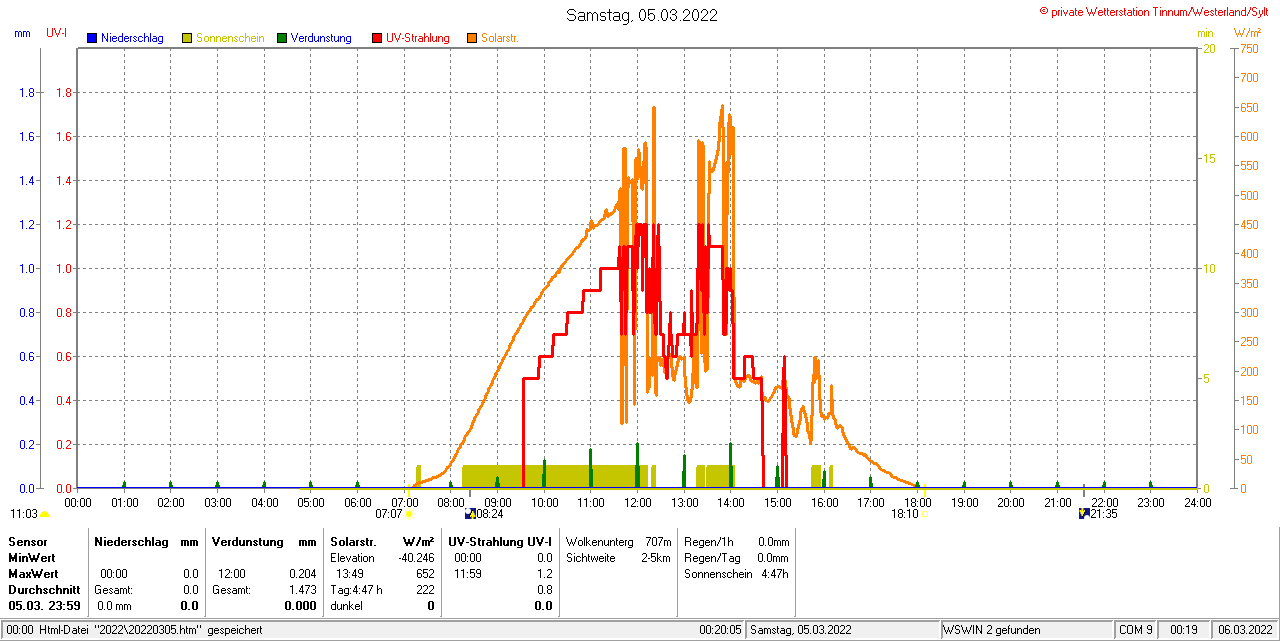Click the moon icon beside 08:24

click(x=470, y=514)
